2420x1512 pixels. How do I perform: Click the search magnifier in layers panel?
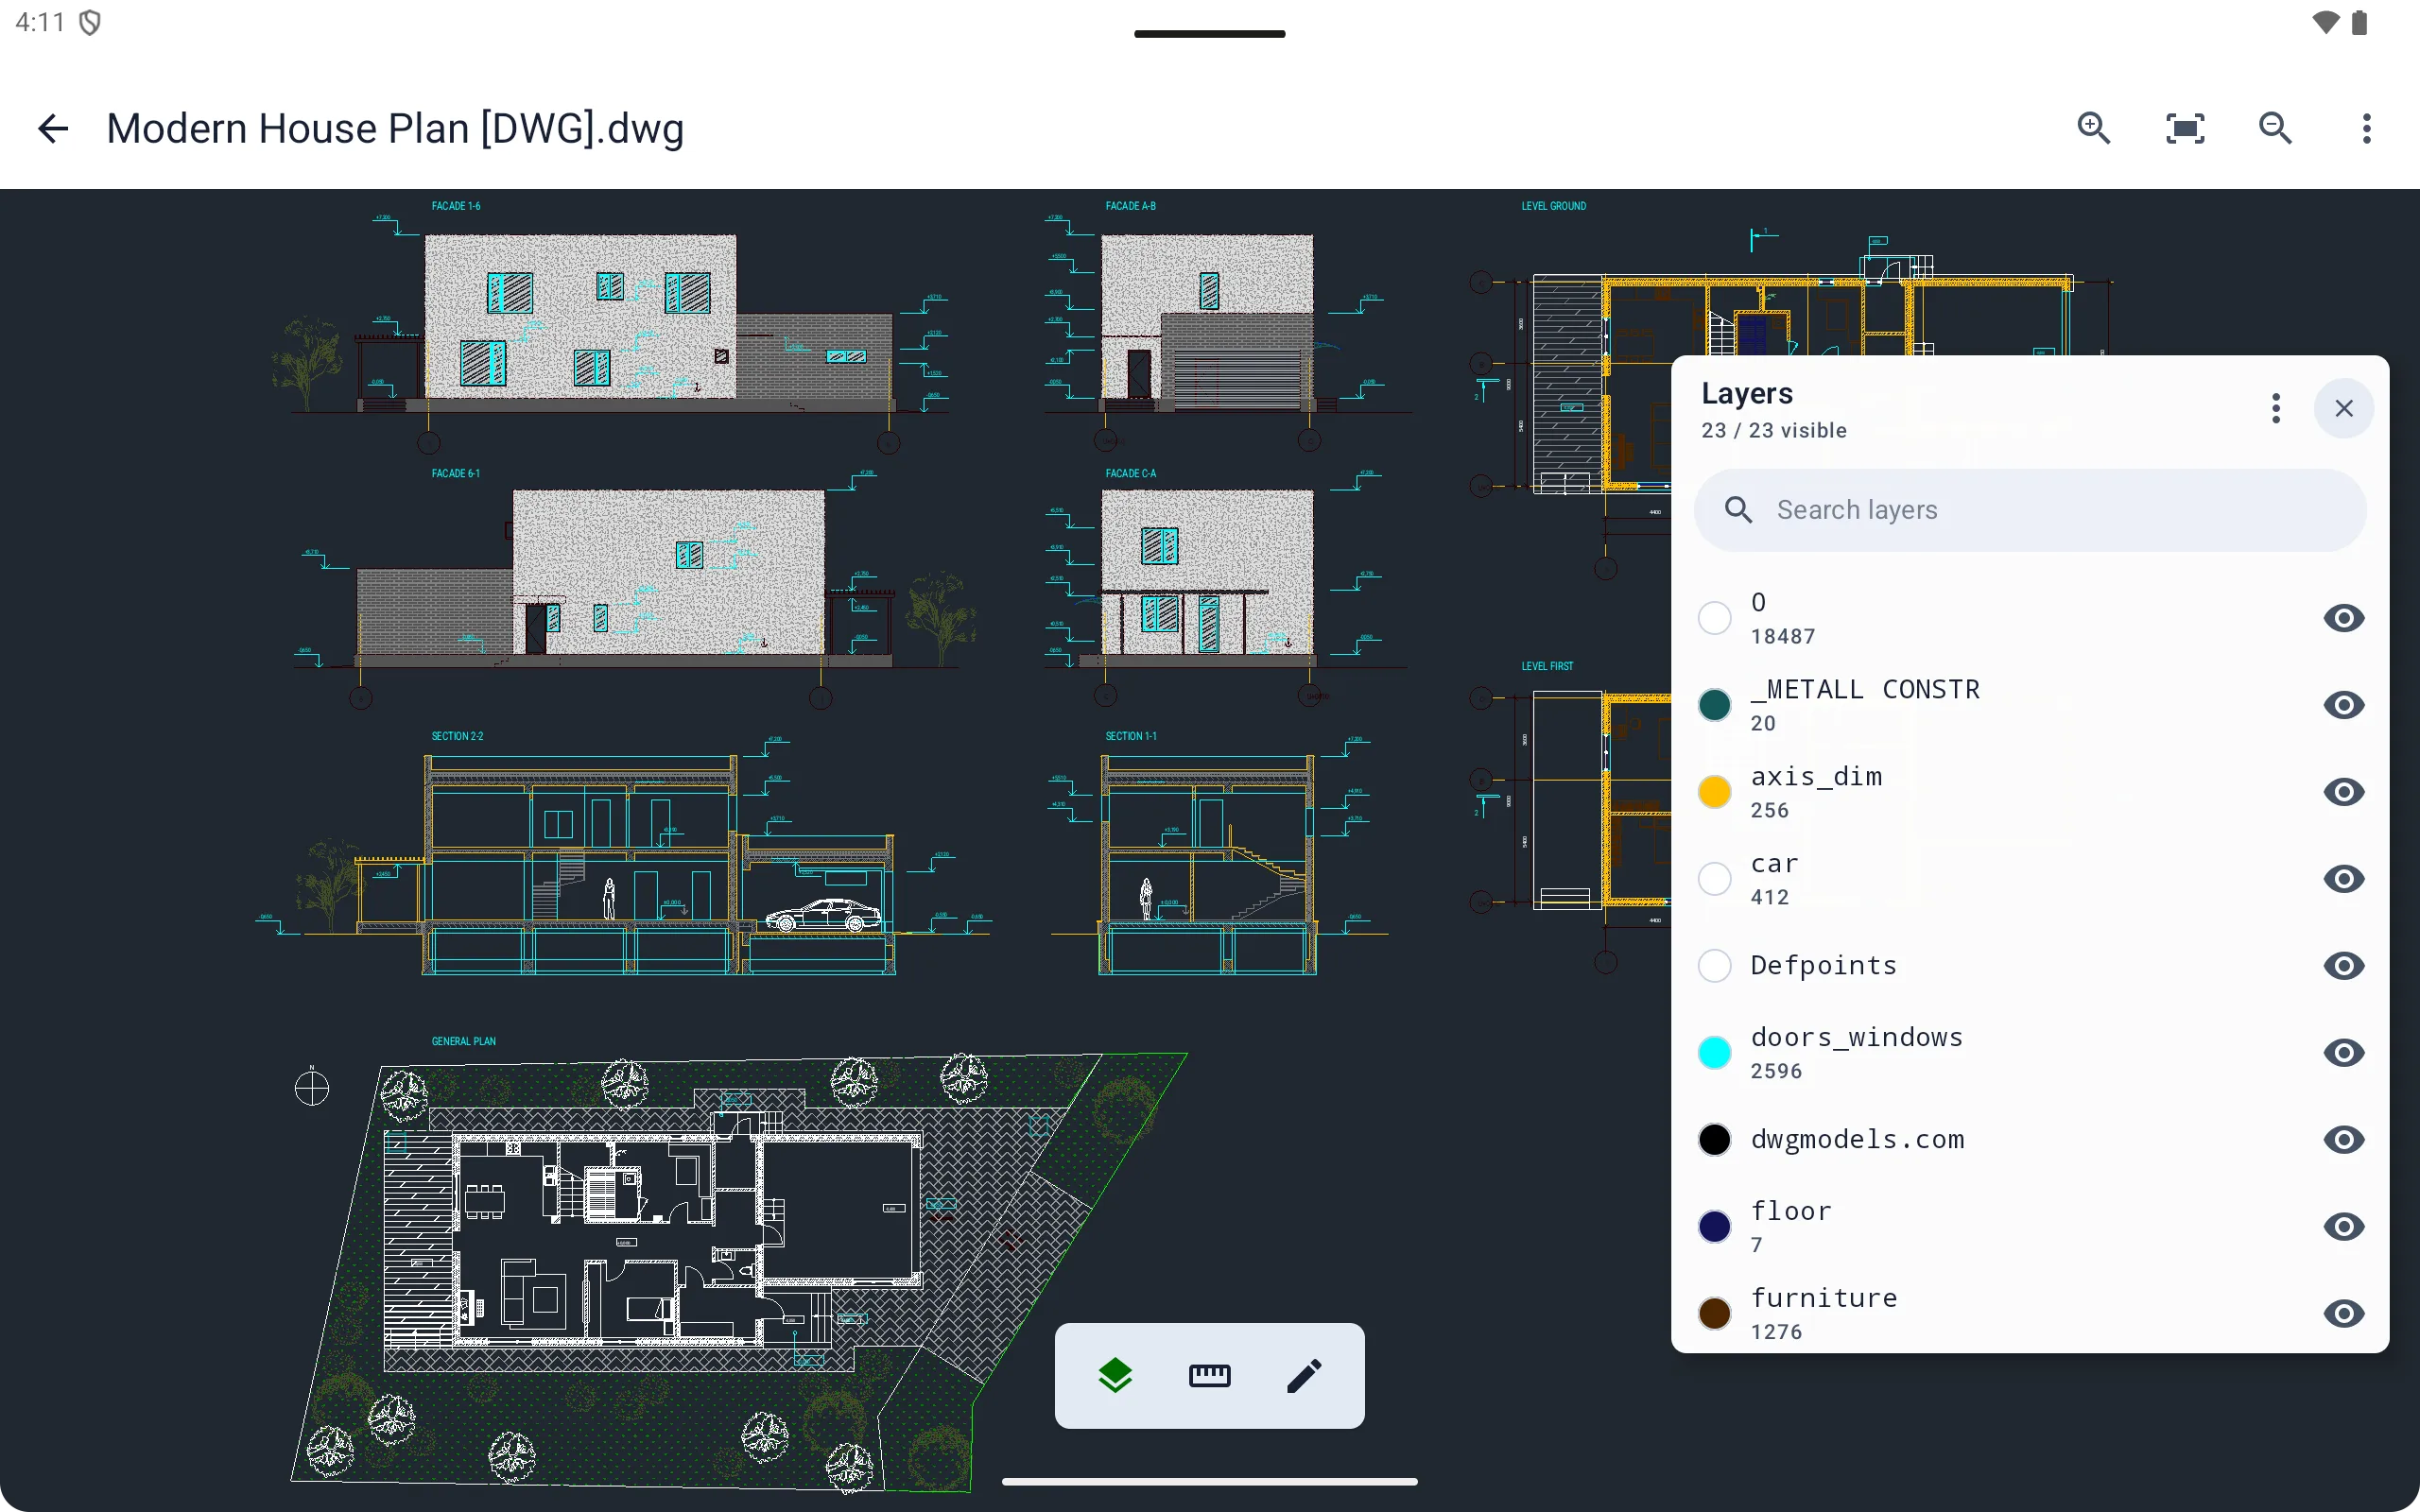click(1739, 510)
